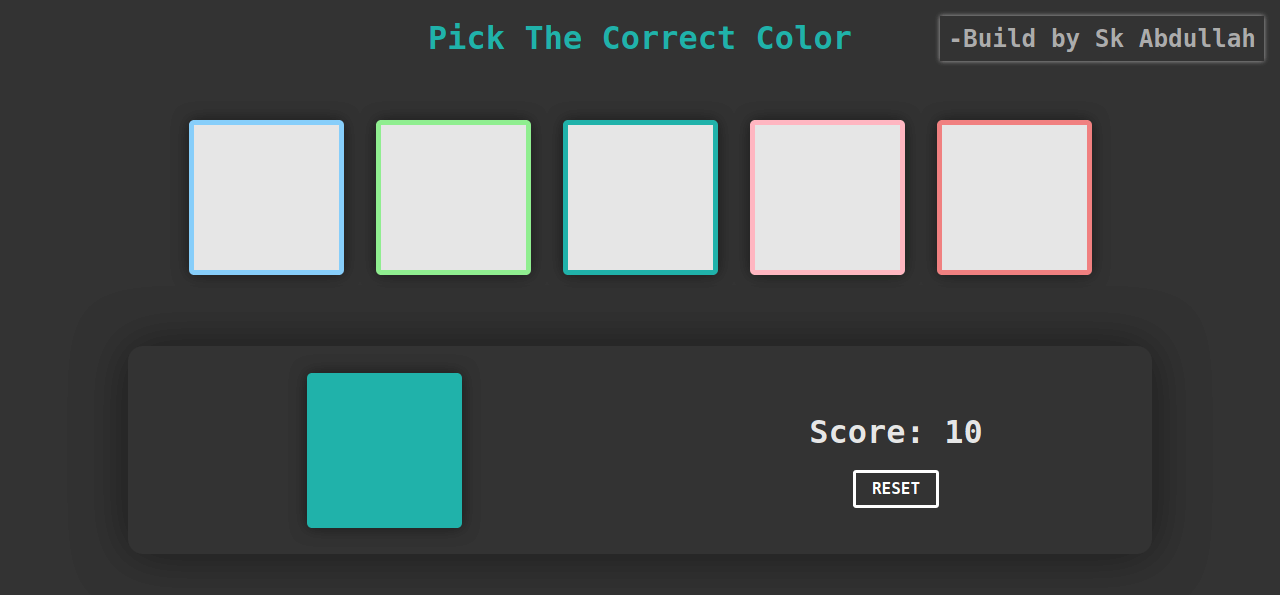
Task: Click the last box in the row
Action: [x=1014, y=197]
